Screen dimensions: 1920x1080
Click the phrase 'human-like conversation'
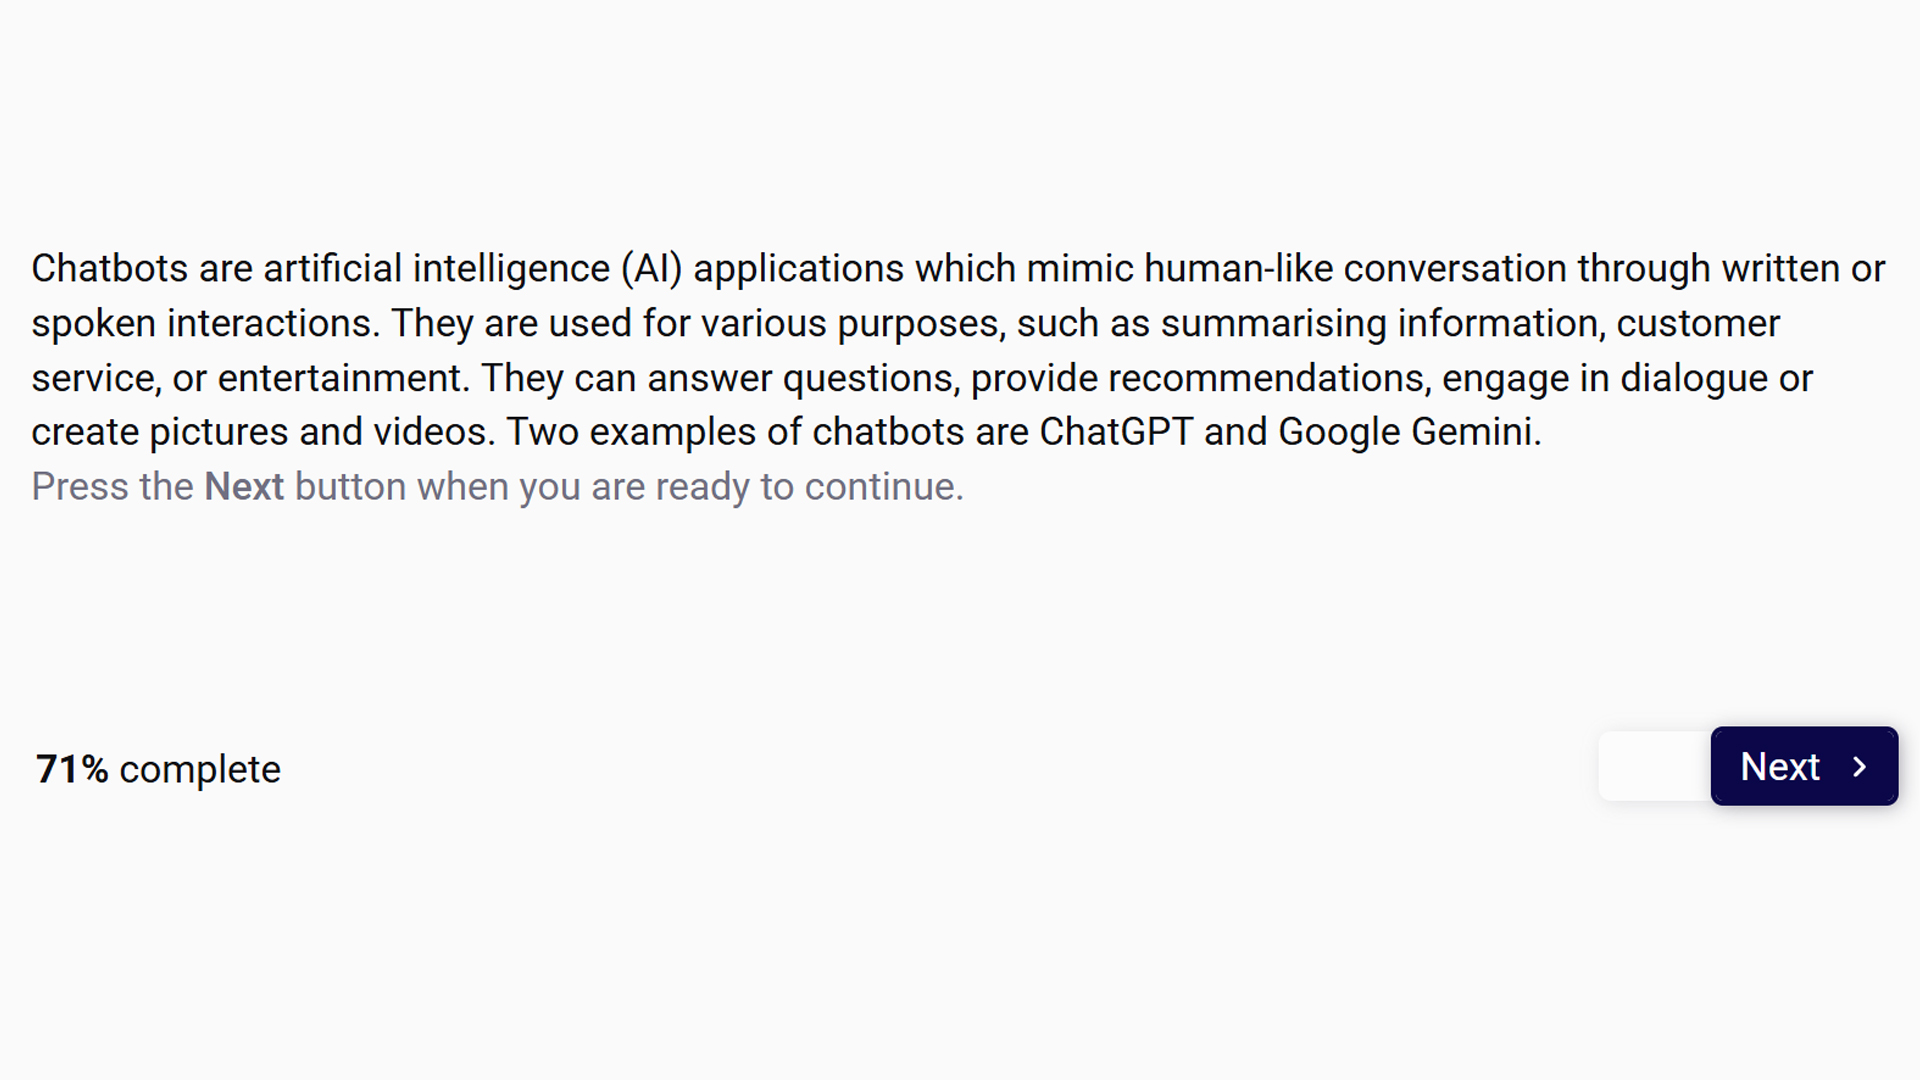tap(1355, 268)
